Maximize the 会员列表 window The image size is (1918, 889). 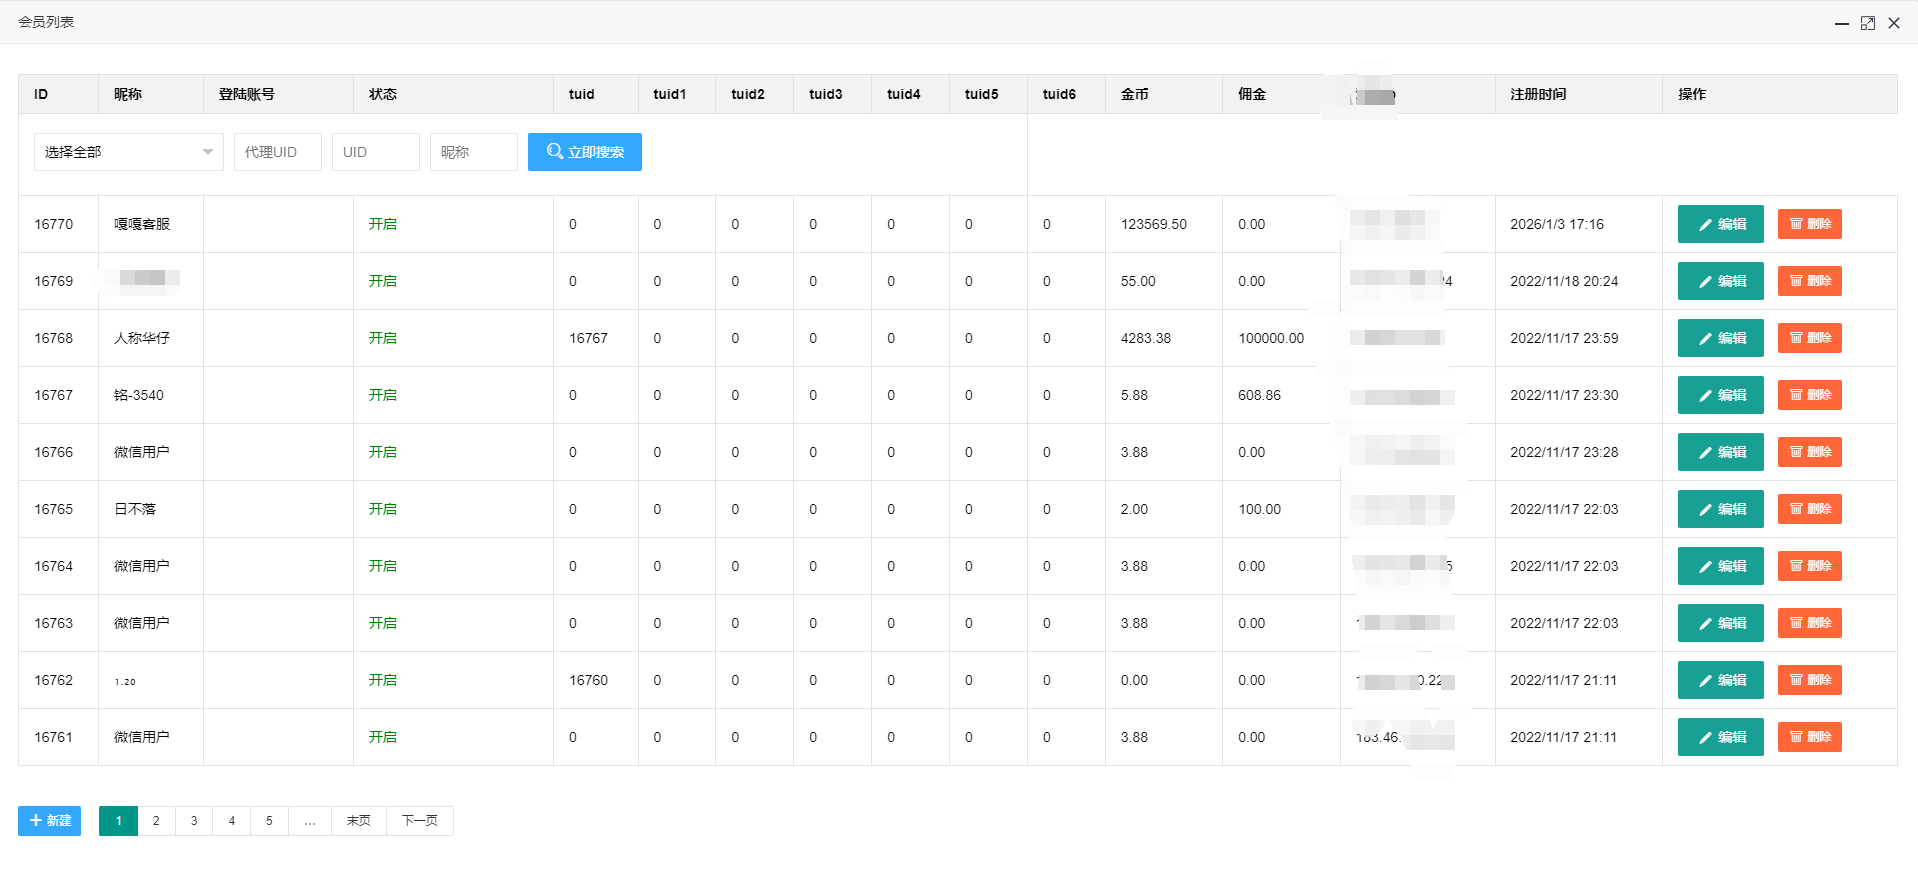click(x=1867, y=23)
